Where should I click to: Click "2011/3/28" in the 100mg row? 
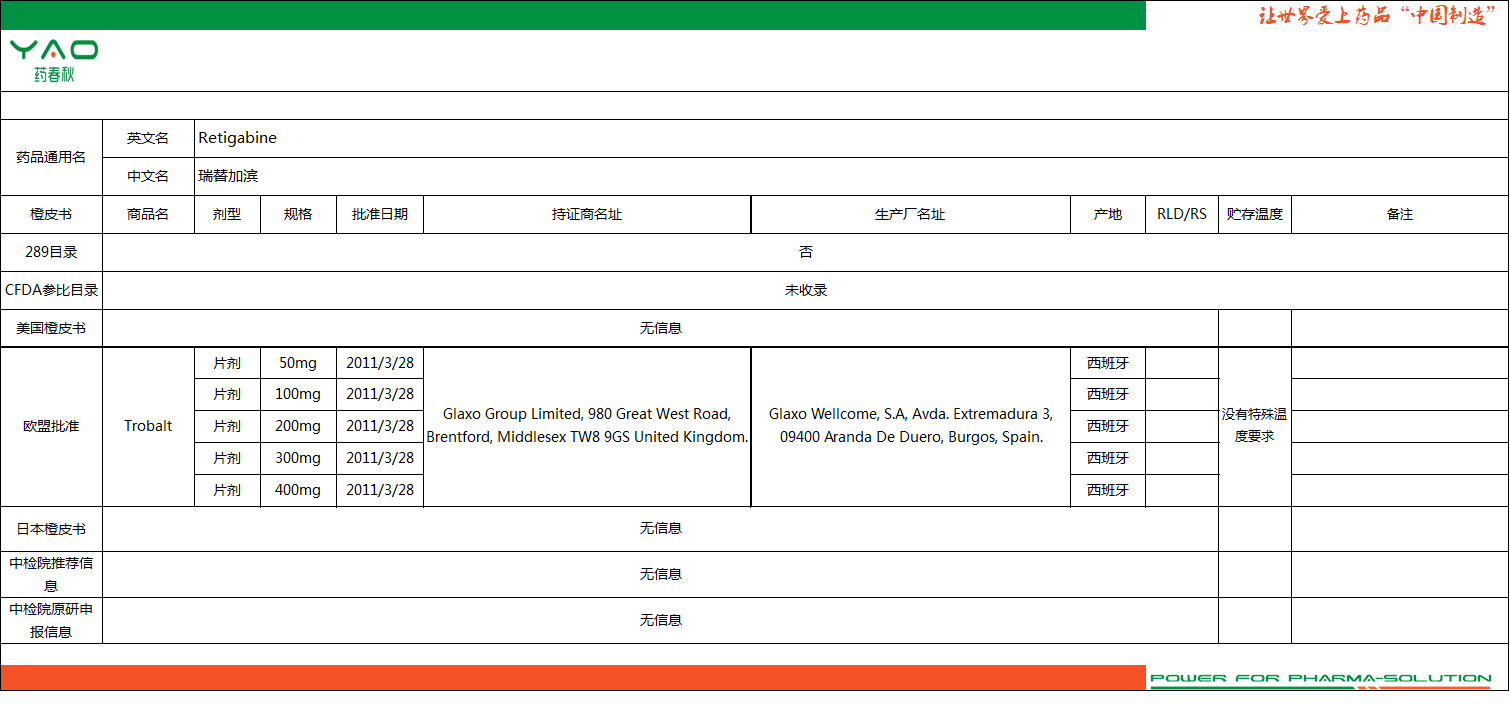coord(380,394)
